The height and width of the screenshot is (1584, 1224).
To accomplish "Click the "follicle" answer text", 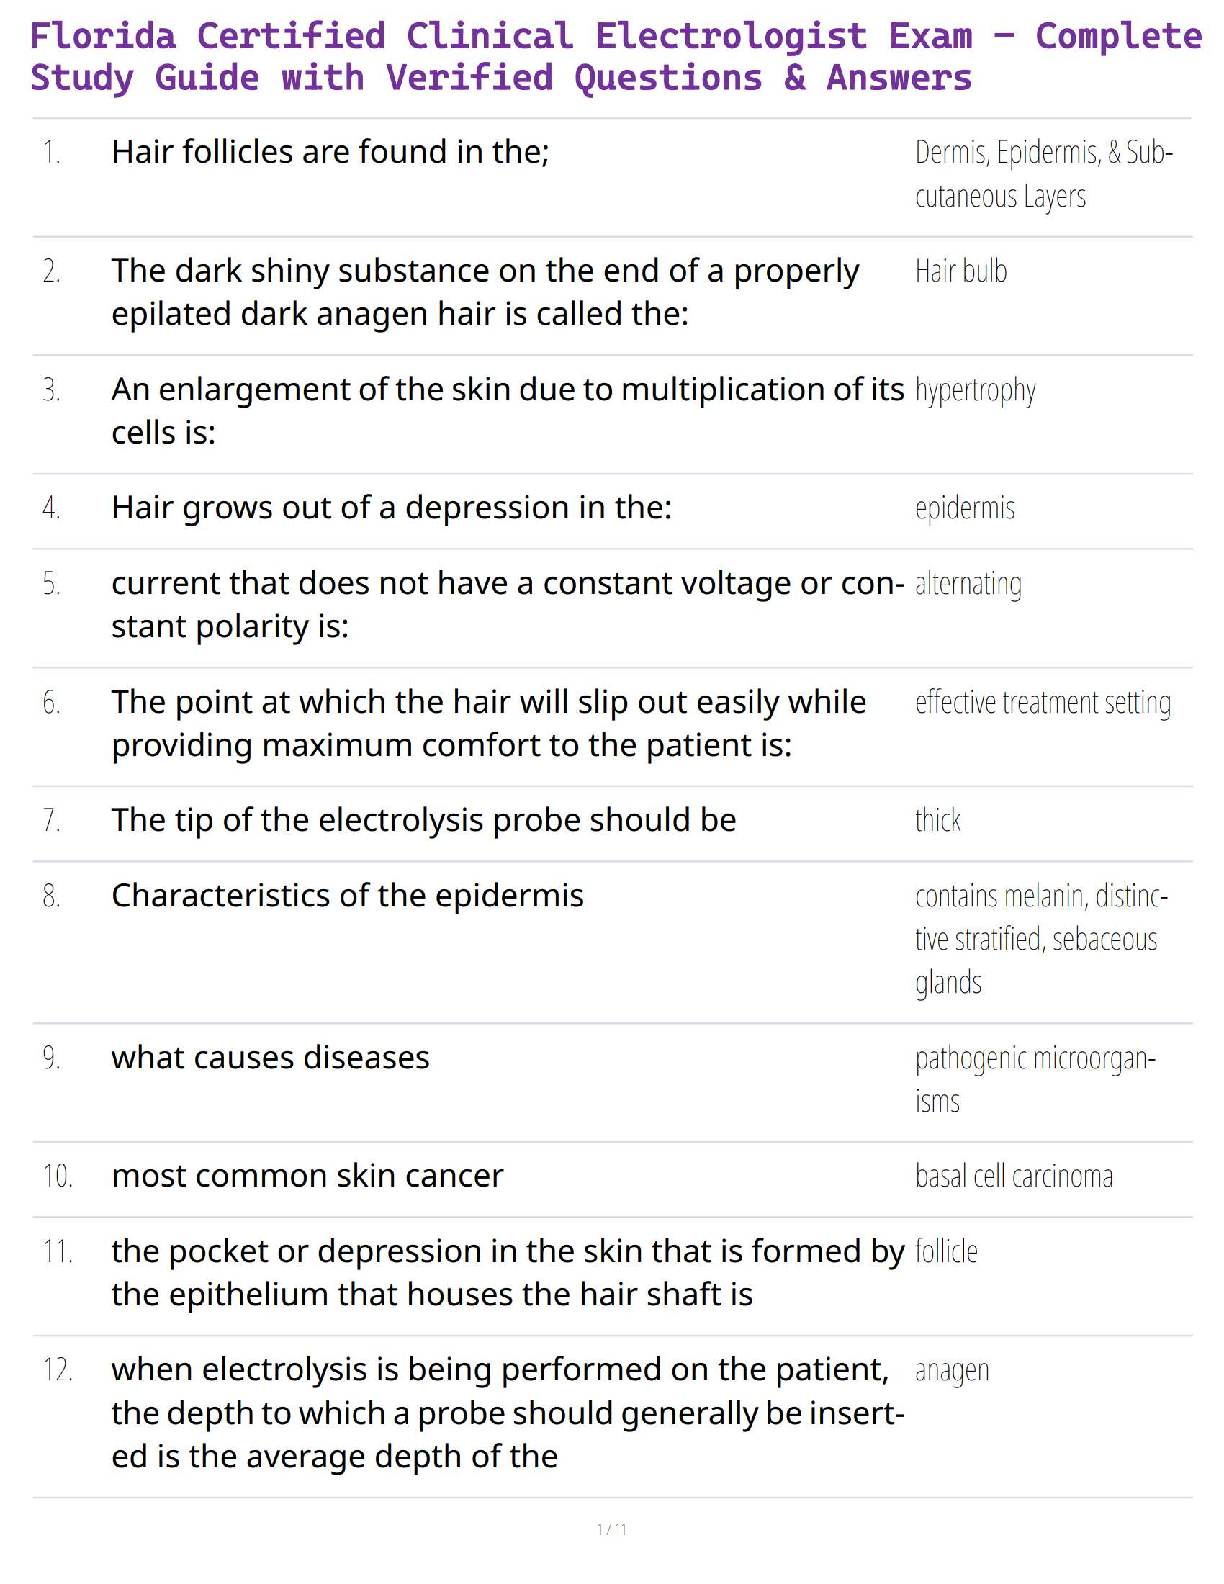I will click(x=946, y=1252).
